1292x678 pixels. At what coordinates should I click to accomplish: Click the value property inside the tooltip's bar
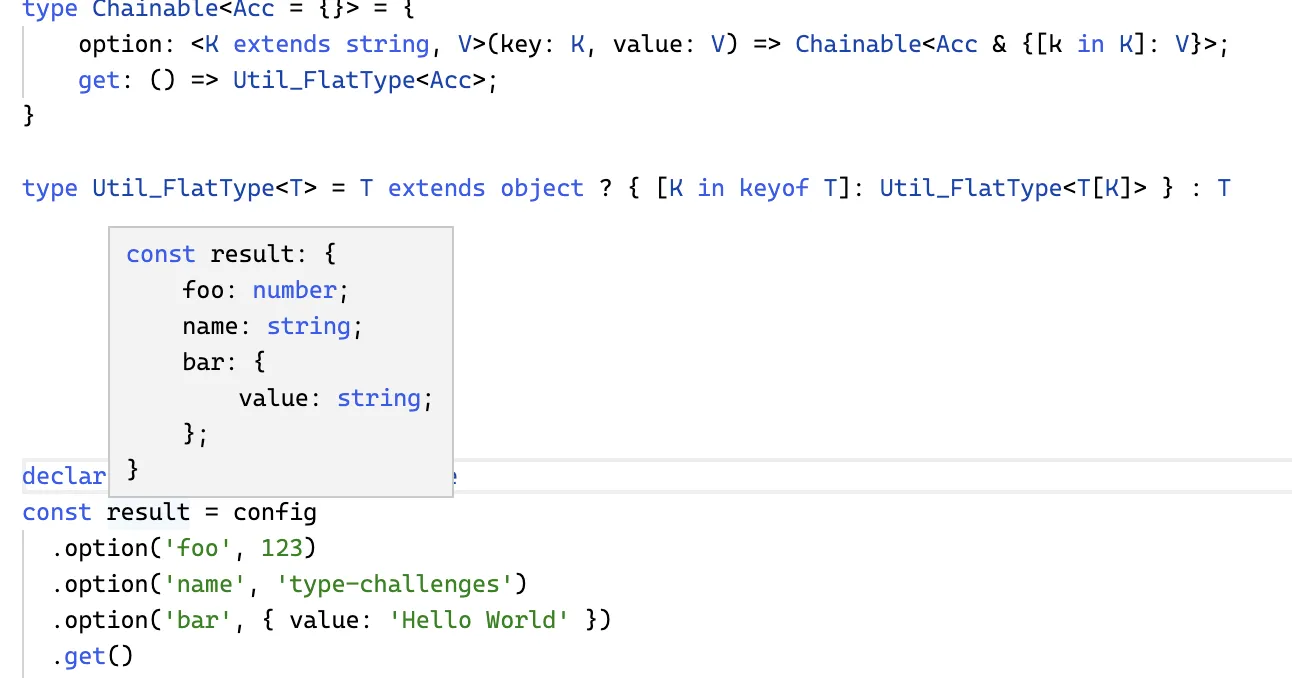(x=273, y=398)
